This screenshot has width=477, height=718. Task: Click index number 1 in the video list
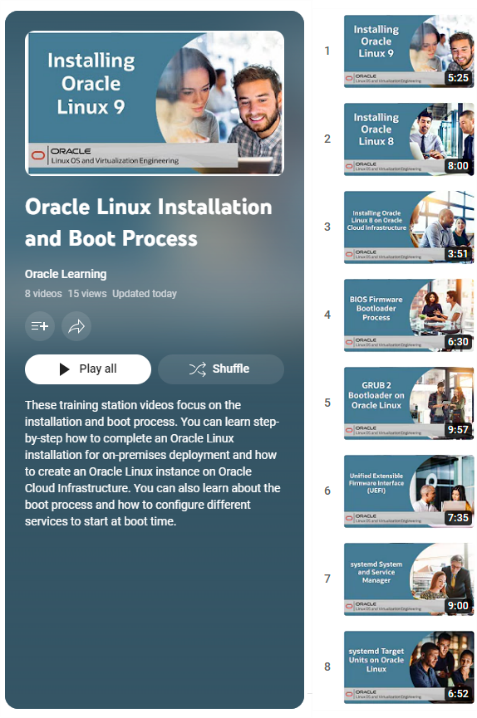coord(327,51)
